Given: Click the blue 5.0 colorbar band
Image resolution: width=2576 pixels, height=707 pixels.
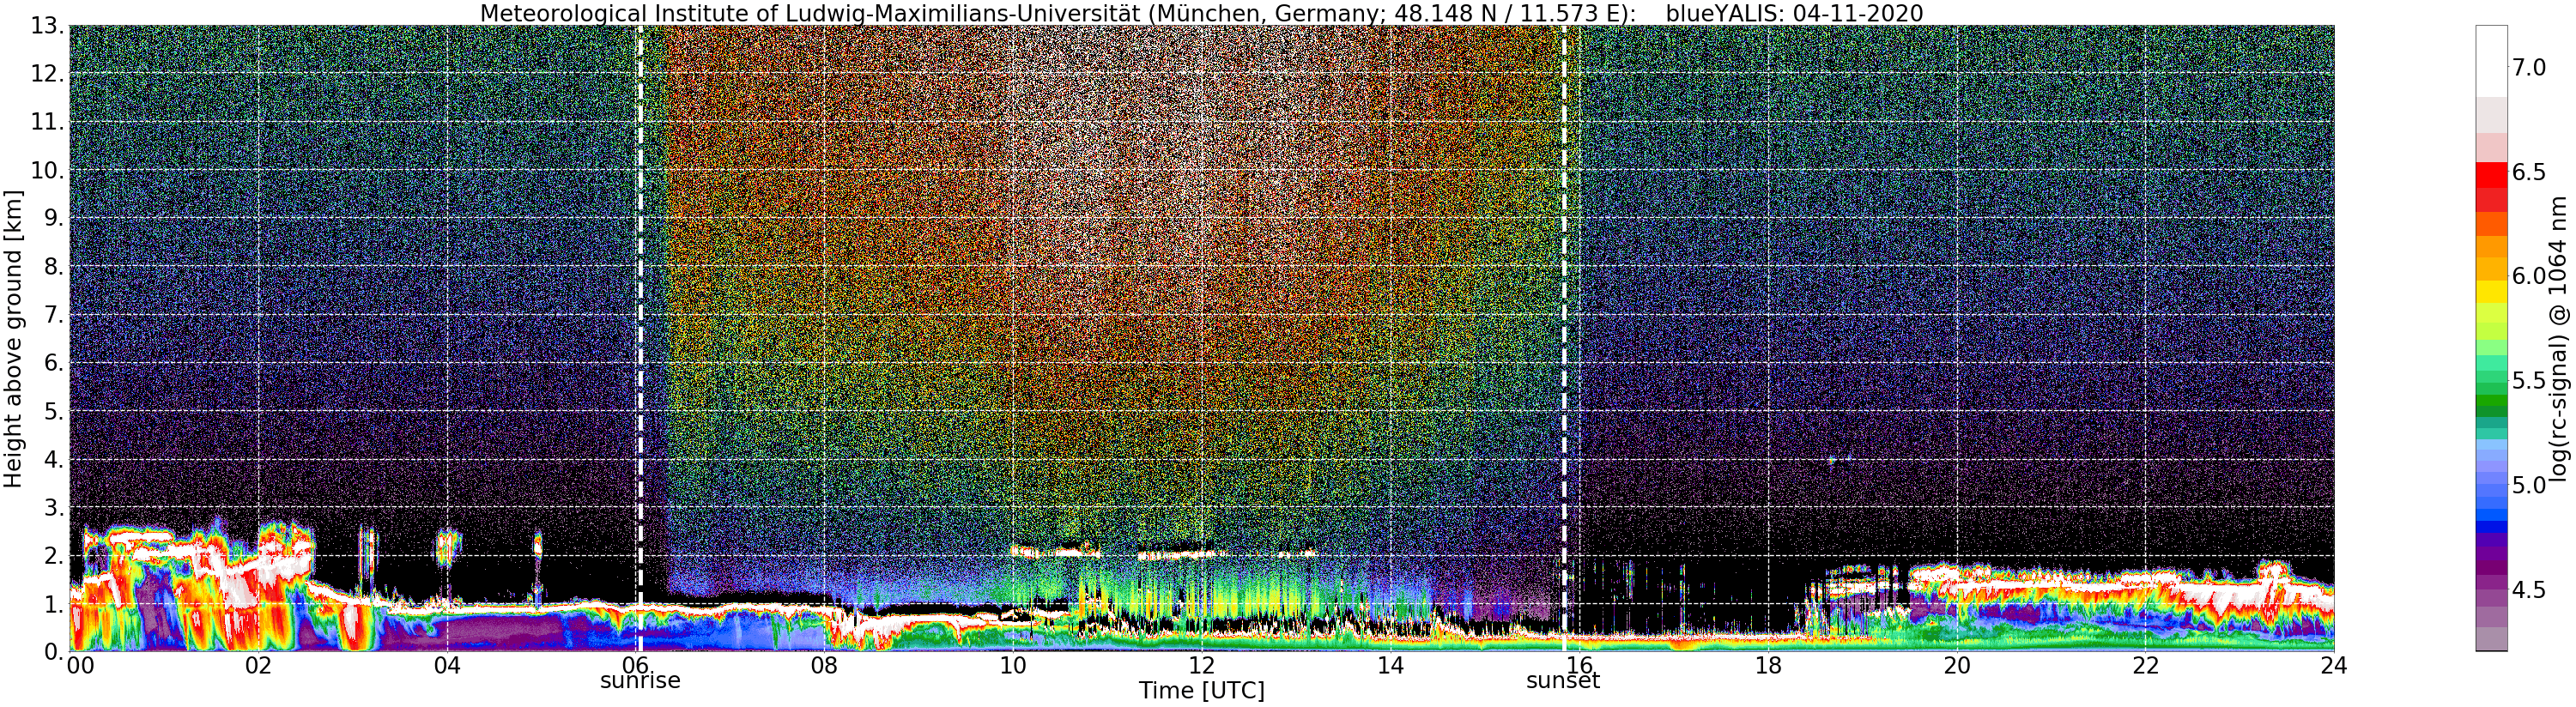Looking at the screenshot, I should 2491,486.
